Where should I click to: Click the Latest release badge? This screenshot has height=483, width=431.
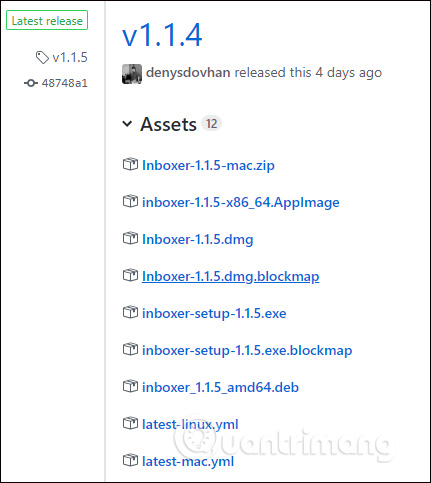pyautogui.click(x=47, y=20)
